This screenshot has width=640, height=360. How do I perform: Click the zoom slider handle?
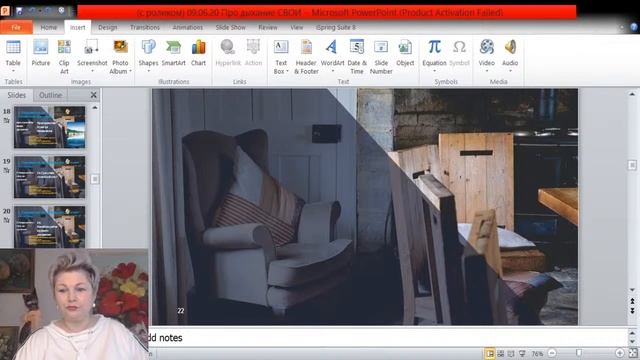tap(579, 353)
